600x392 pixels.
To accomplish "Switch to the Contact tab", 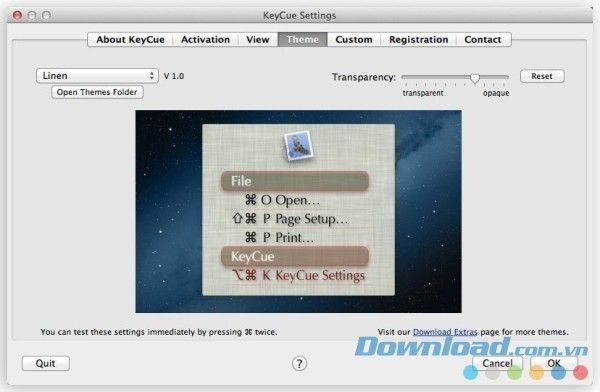I will pyautogui.click(x=483, y=39).
